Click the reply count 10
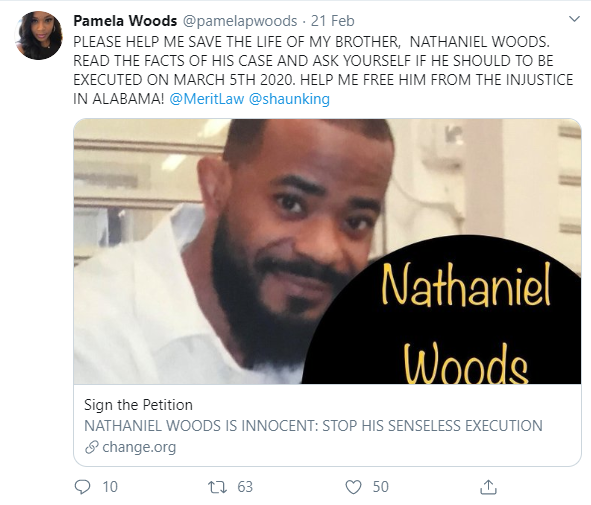This screenshot has width=591, height=505. coord(110,487)
